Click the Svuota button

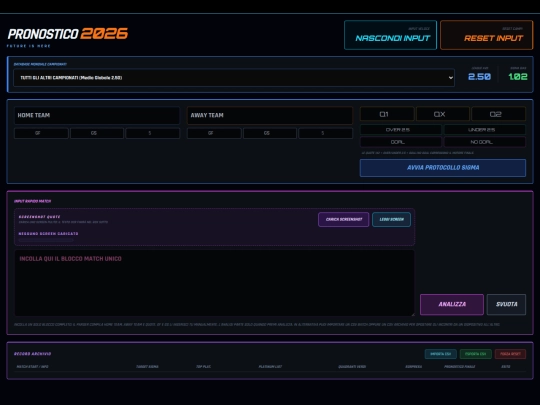pos(506,304)
